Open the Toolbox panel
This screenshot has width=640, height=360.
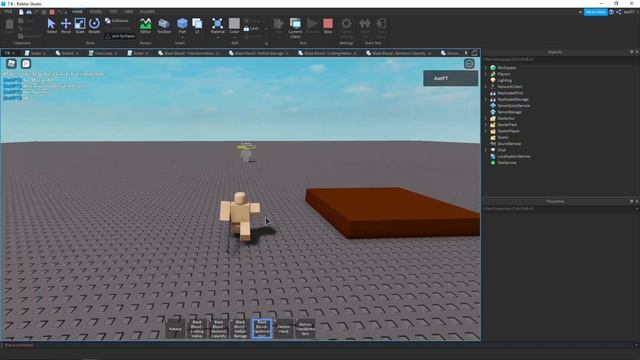tap(164, 26)
